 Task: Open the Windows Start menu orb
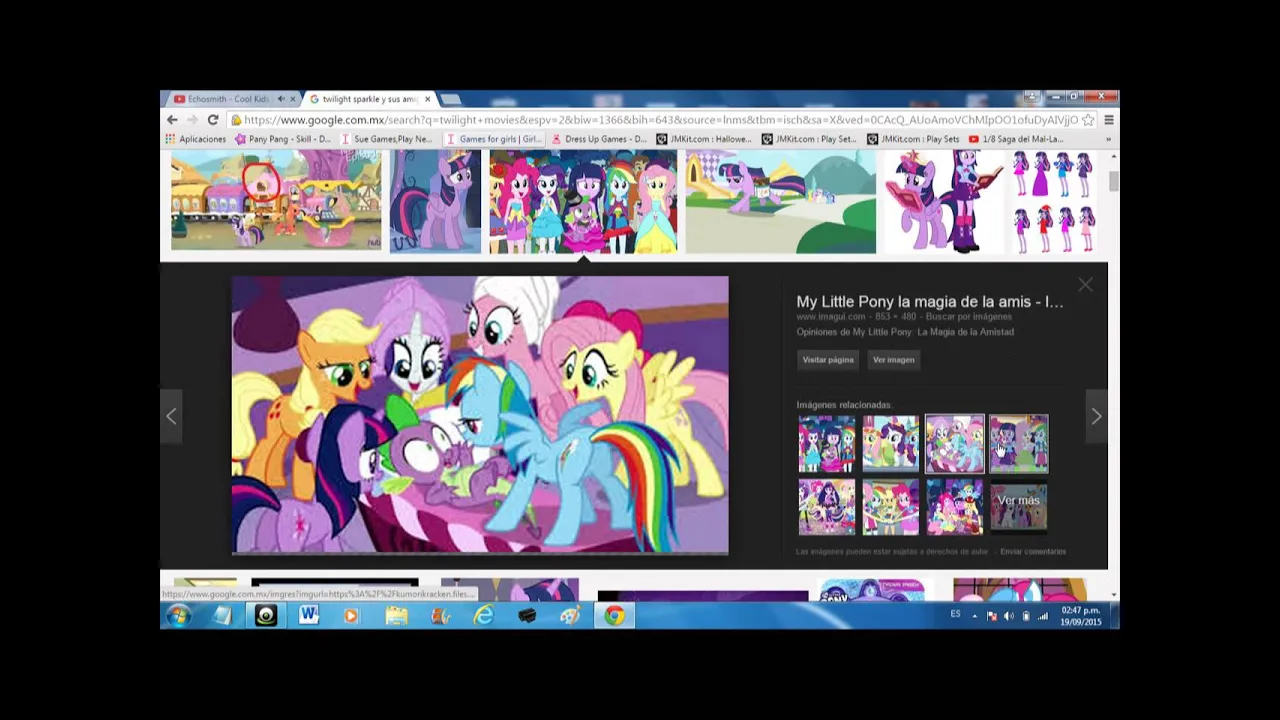tap(178, 616)
